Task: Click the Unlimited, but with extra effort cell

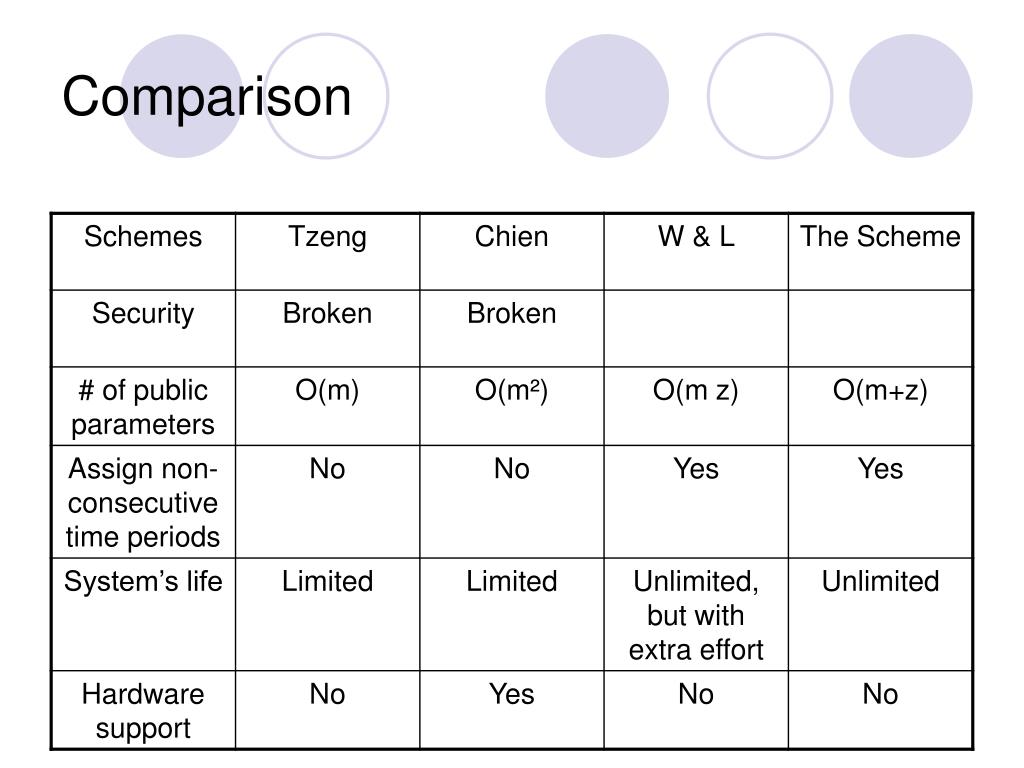Action: click(696, 616)
